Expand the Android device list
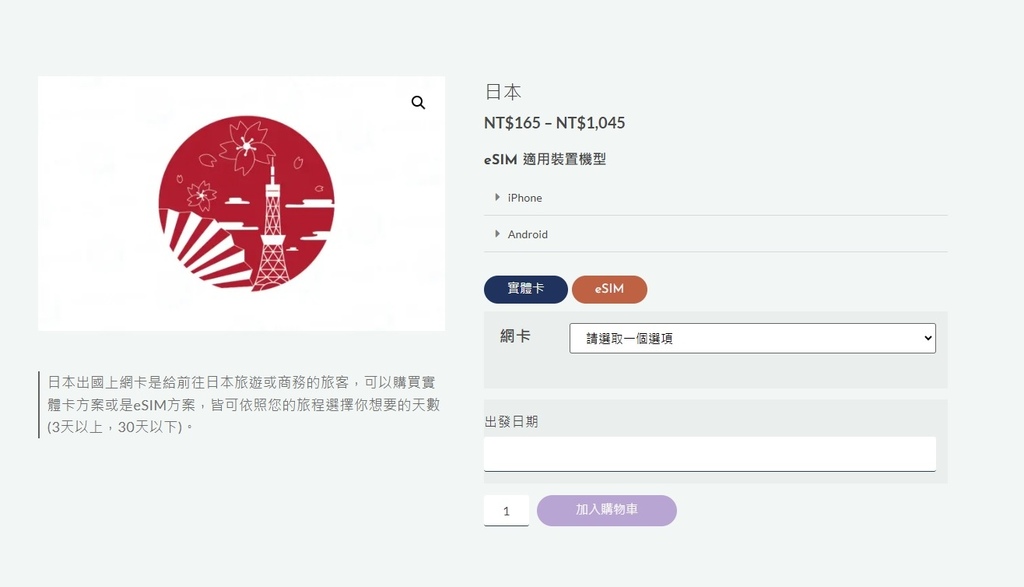 [715, 234]
